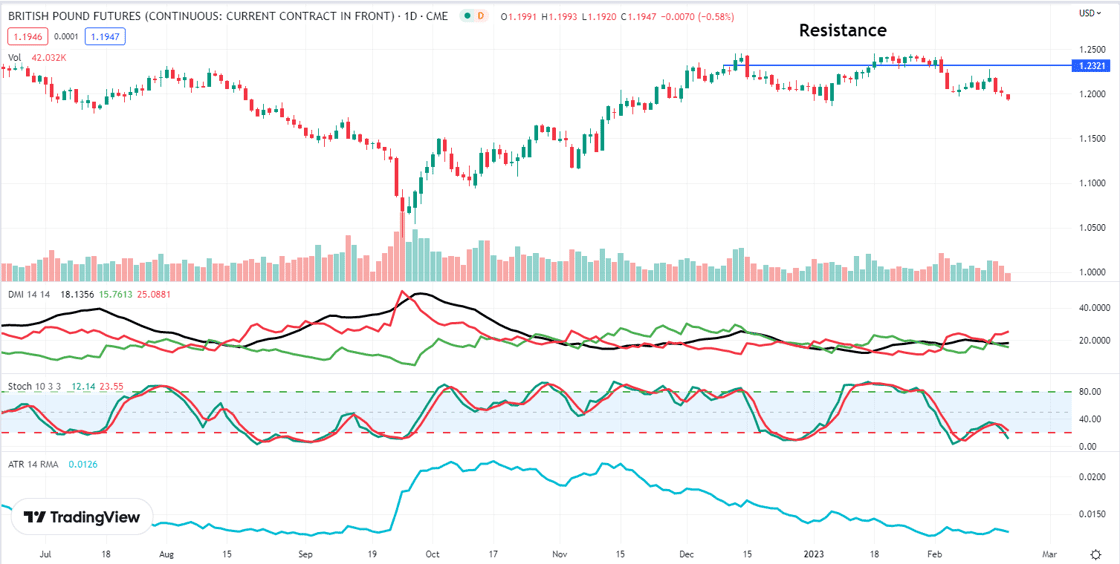Click the Jul label on time axis
The image size is (1120, 564).
coord(47,553)
